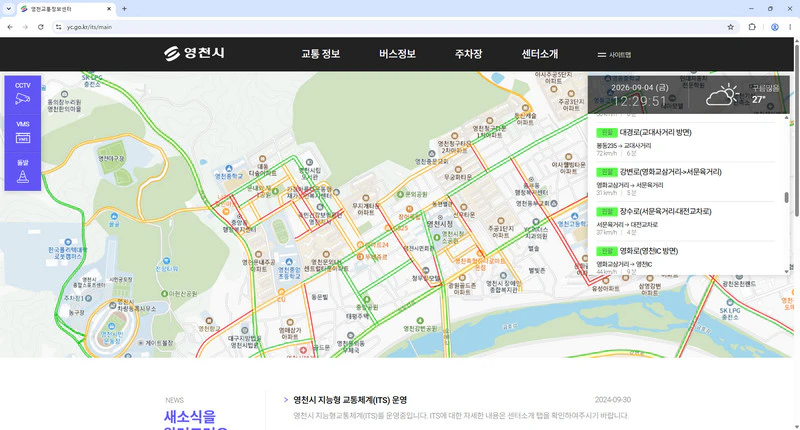Select 영화로(영천IC 방면) traffic row
This screenshot has height=430, width=800.
[685, 259]
